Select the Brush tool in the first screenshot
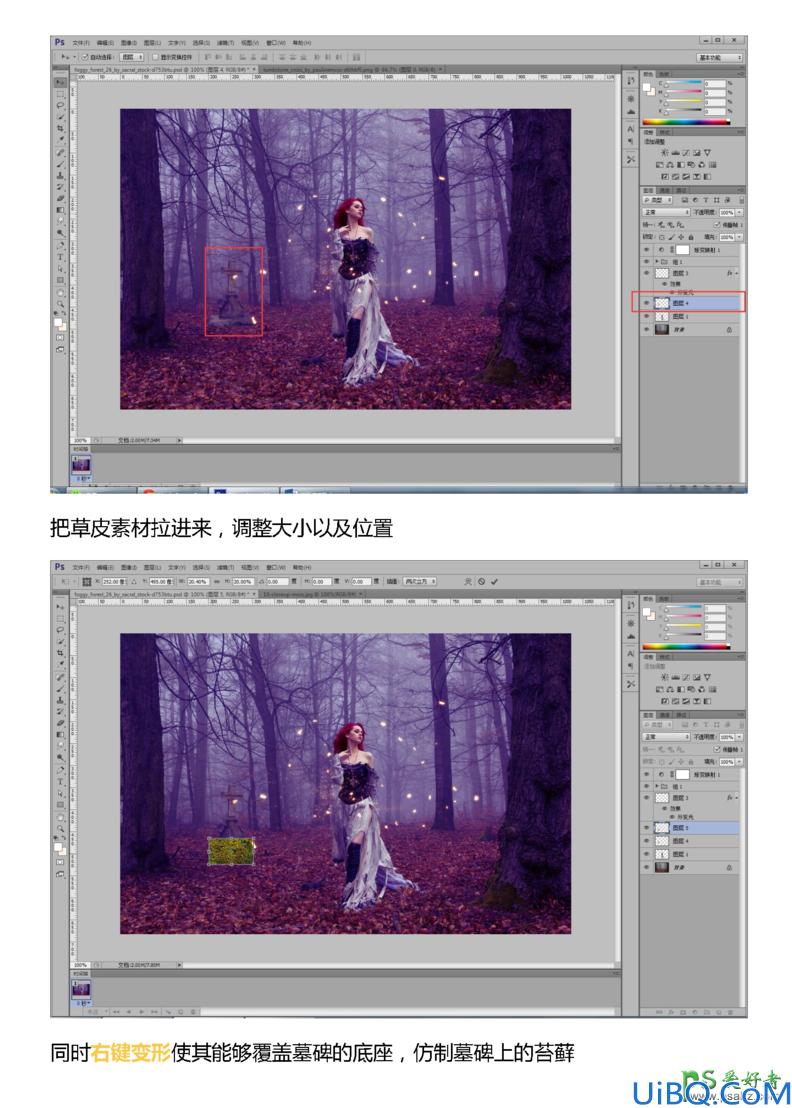This screenshot has width=792, height=1108. 60,164
